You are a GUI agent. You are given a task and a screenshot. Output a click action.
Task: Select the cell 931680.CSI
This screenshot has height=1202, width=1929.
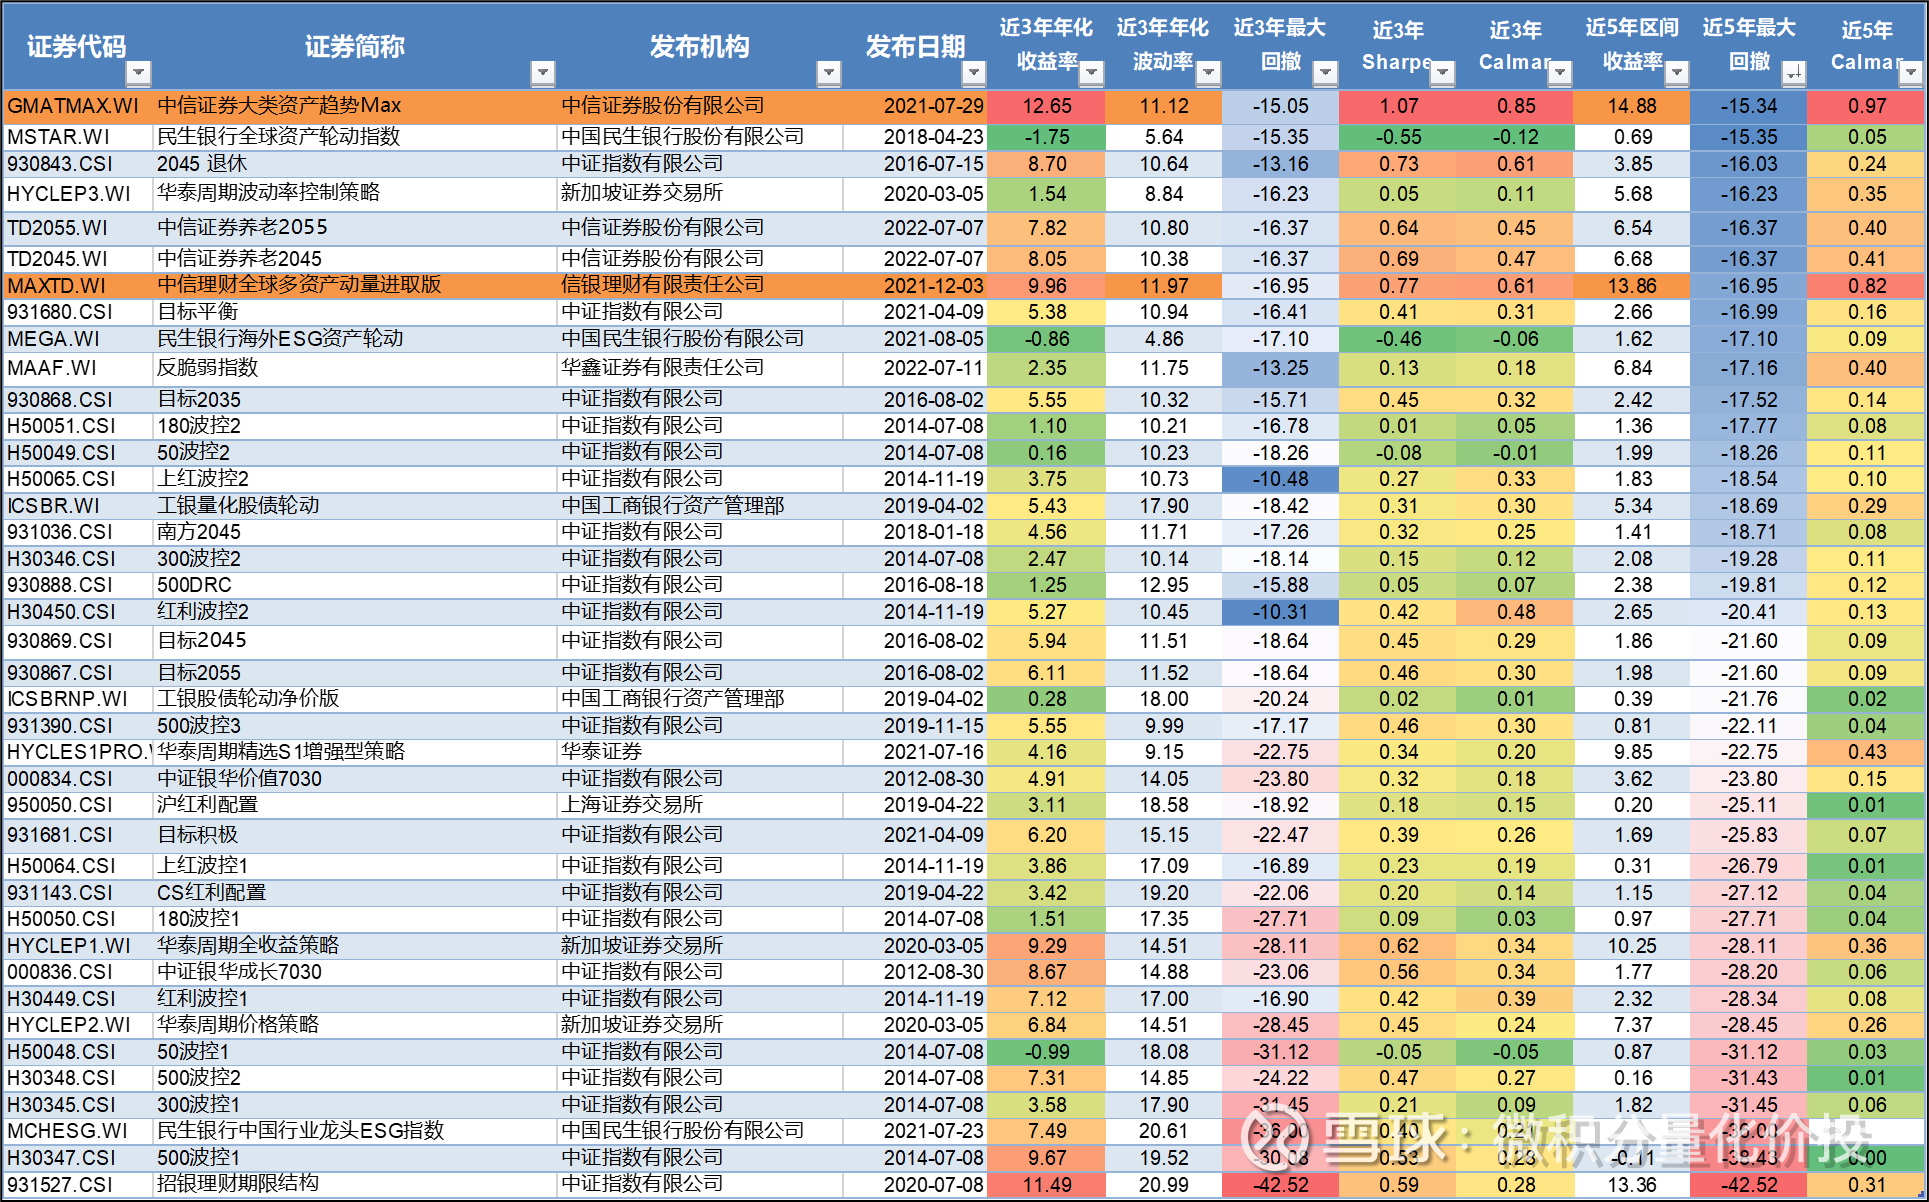pos(78,312)
